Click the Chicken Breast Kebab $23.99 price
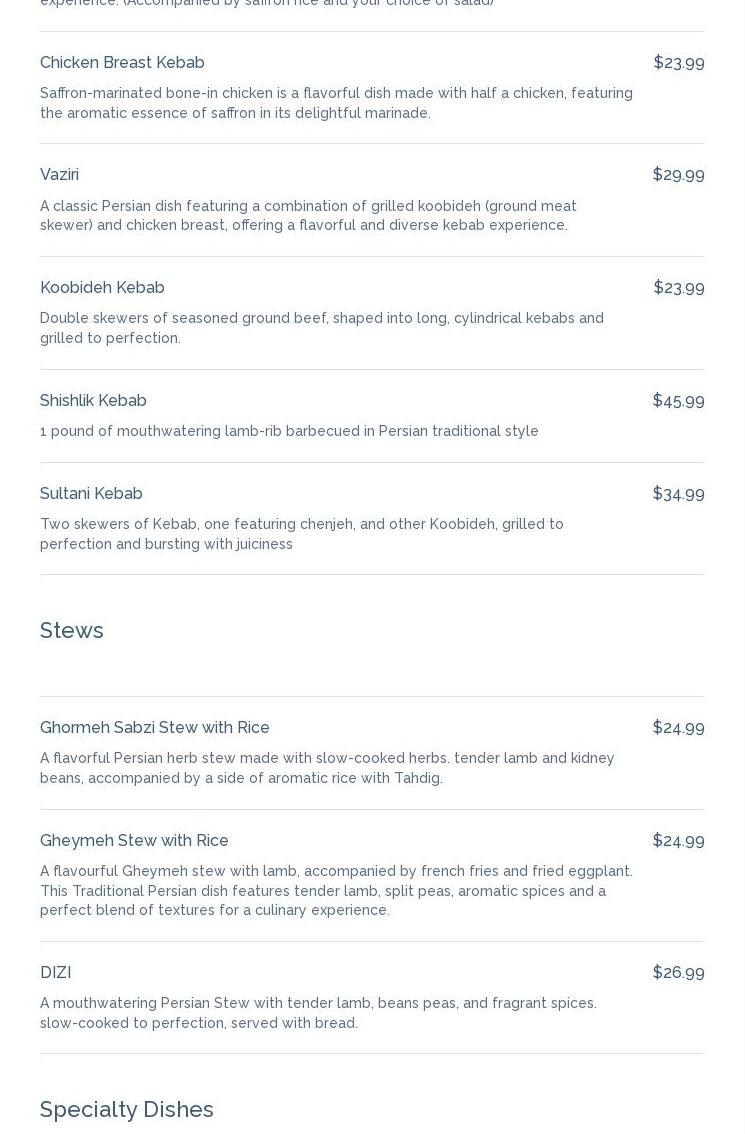Image resolution: width=745 pixels, height=1134 pixels. click(x=679, y=63)
